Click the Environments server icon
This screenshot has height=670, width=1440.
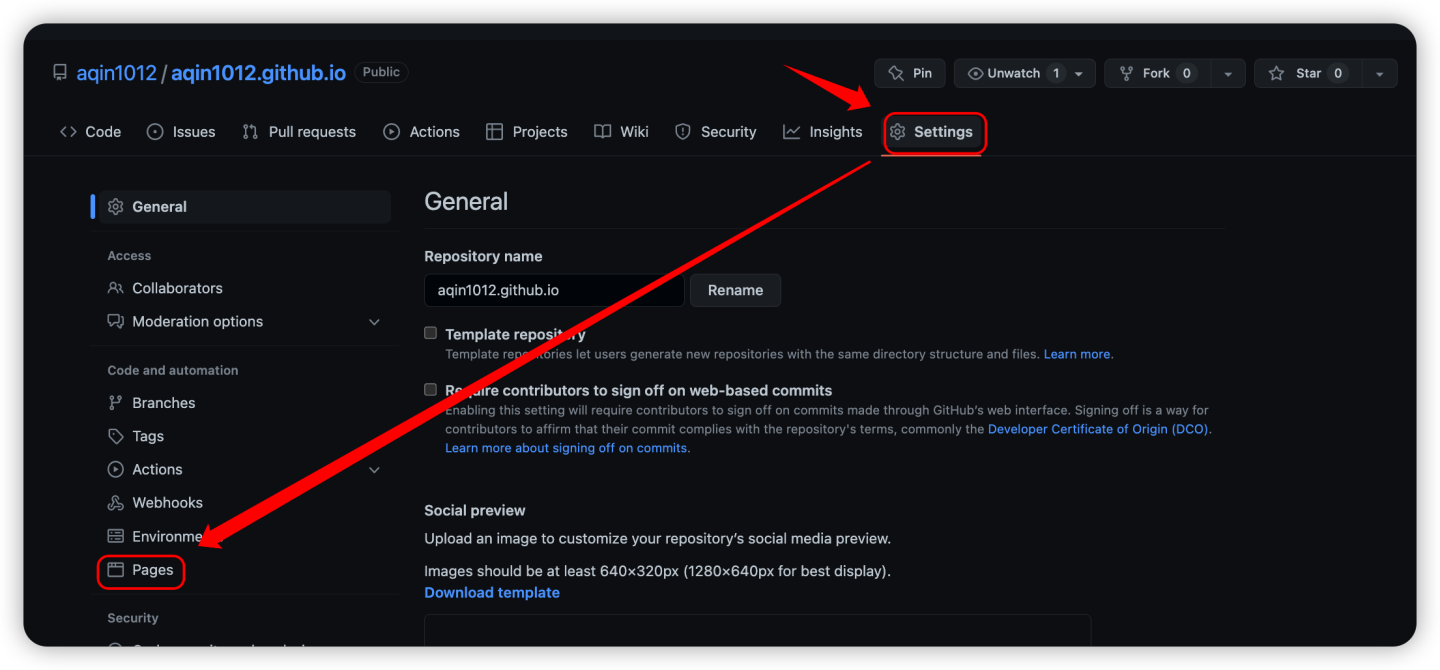coord(116,537)
